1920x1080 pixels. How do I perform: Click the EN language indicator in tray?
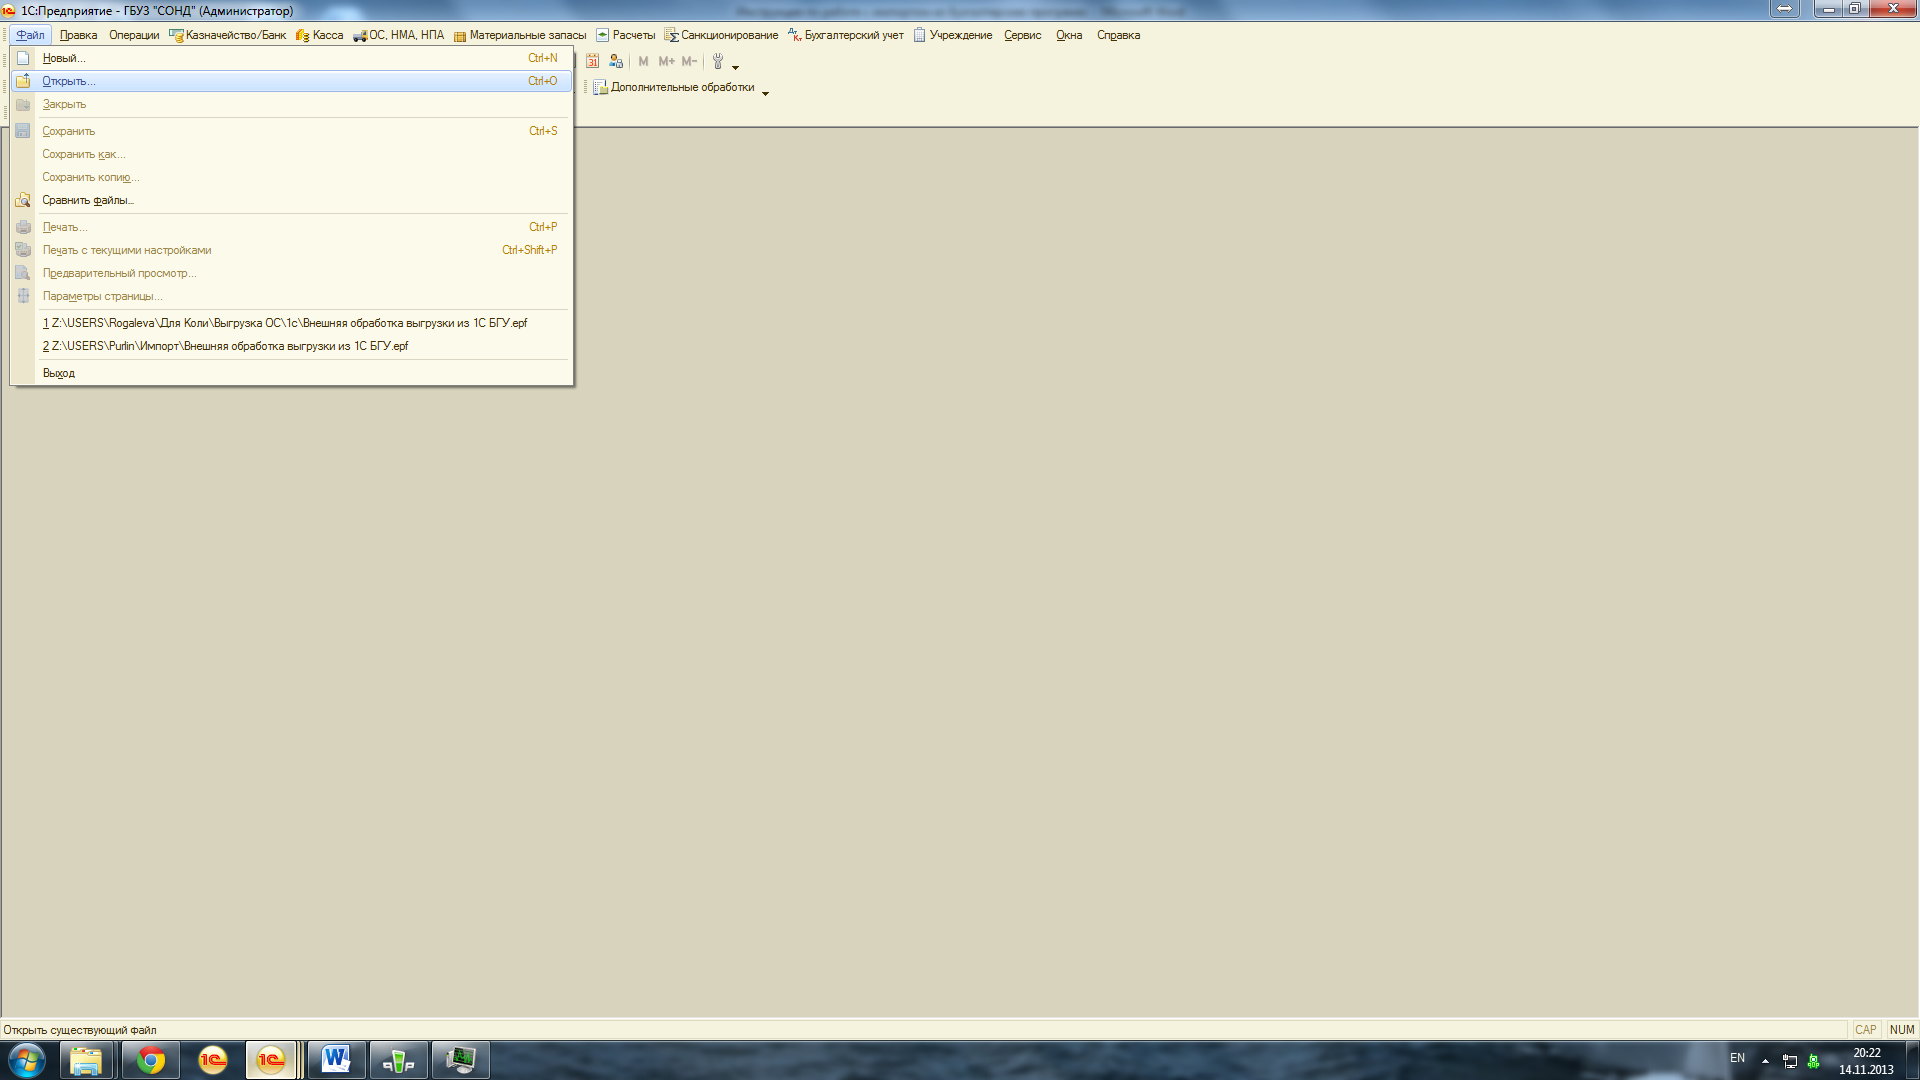point(1737,1058)
